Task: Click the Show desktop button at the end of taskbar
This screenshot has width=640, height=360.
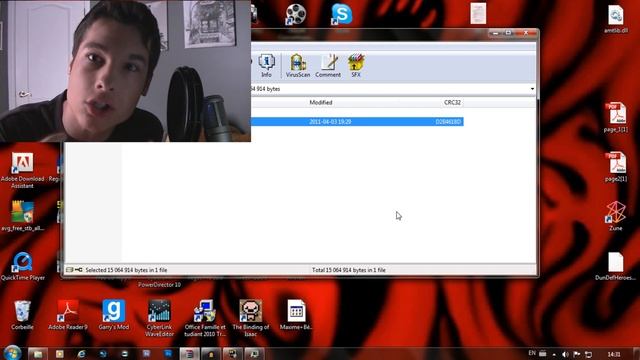Action: 636,354
